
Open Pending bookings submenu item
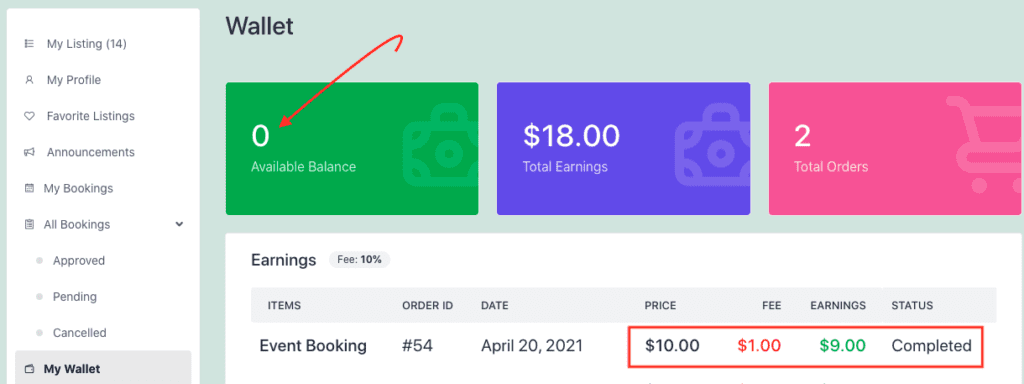point(75,296)
